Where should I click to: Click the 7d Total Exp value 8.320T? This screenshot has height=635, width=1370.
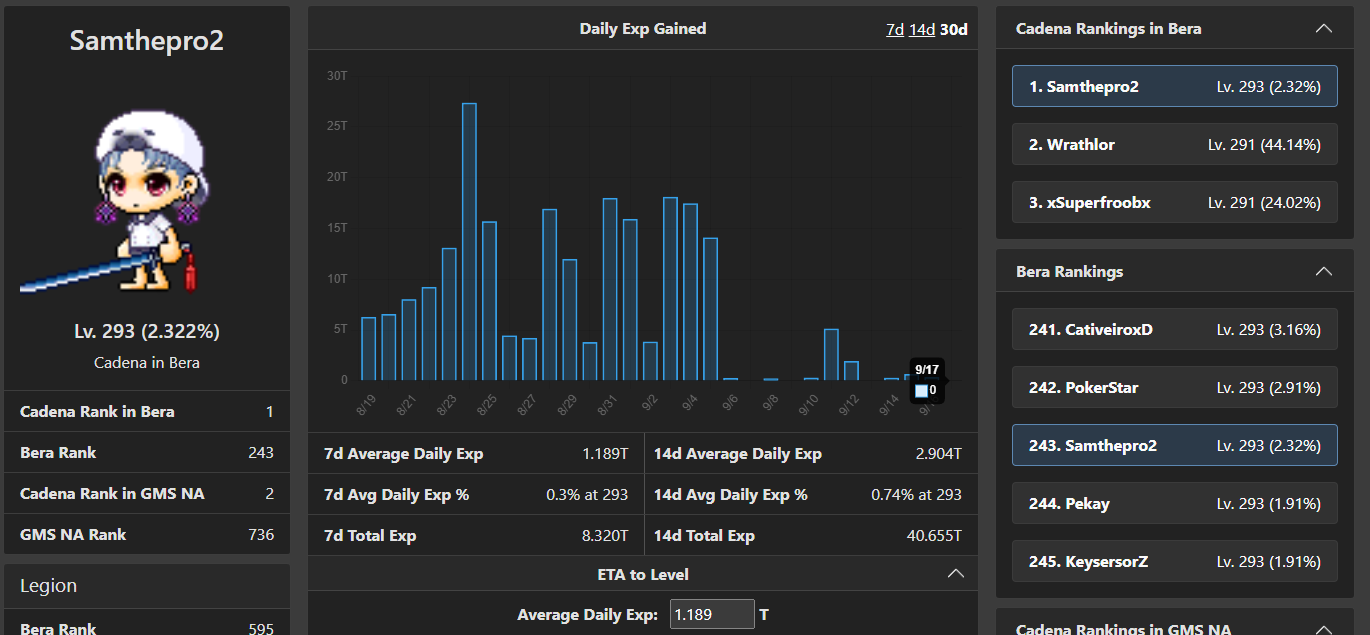coord(605,536)
